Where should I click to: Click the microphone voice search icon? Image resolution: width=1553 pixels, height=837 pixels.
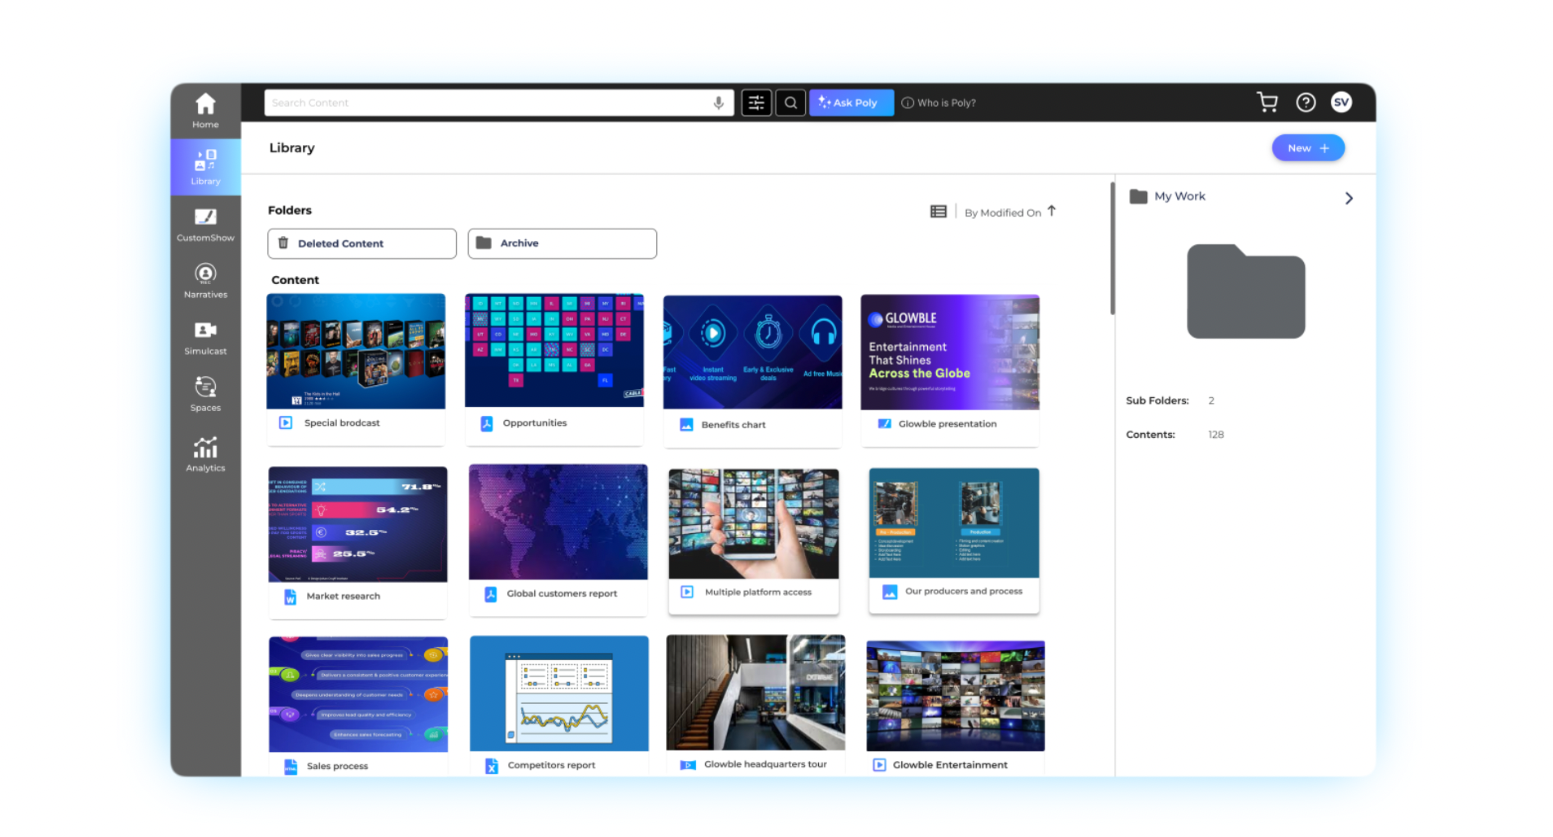pos(718,103)
